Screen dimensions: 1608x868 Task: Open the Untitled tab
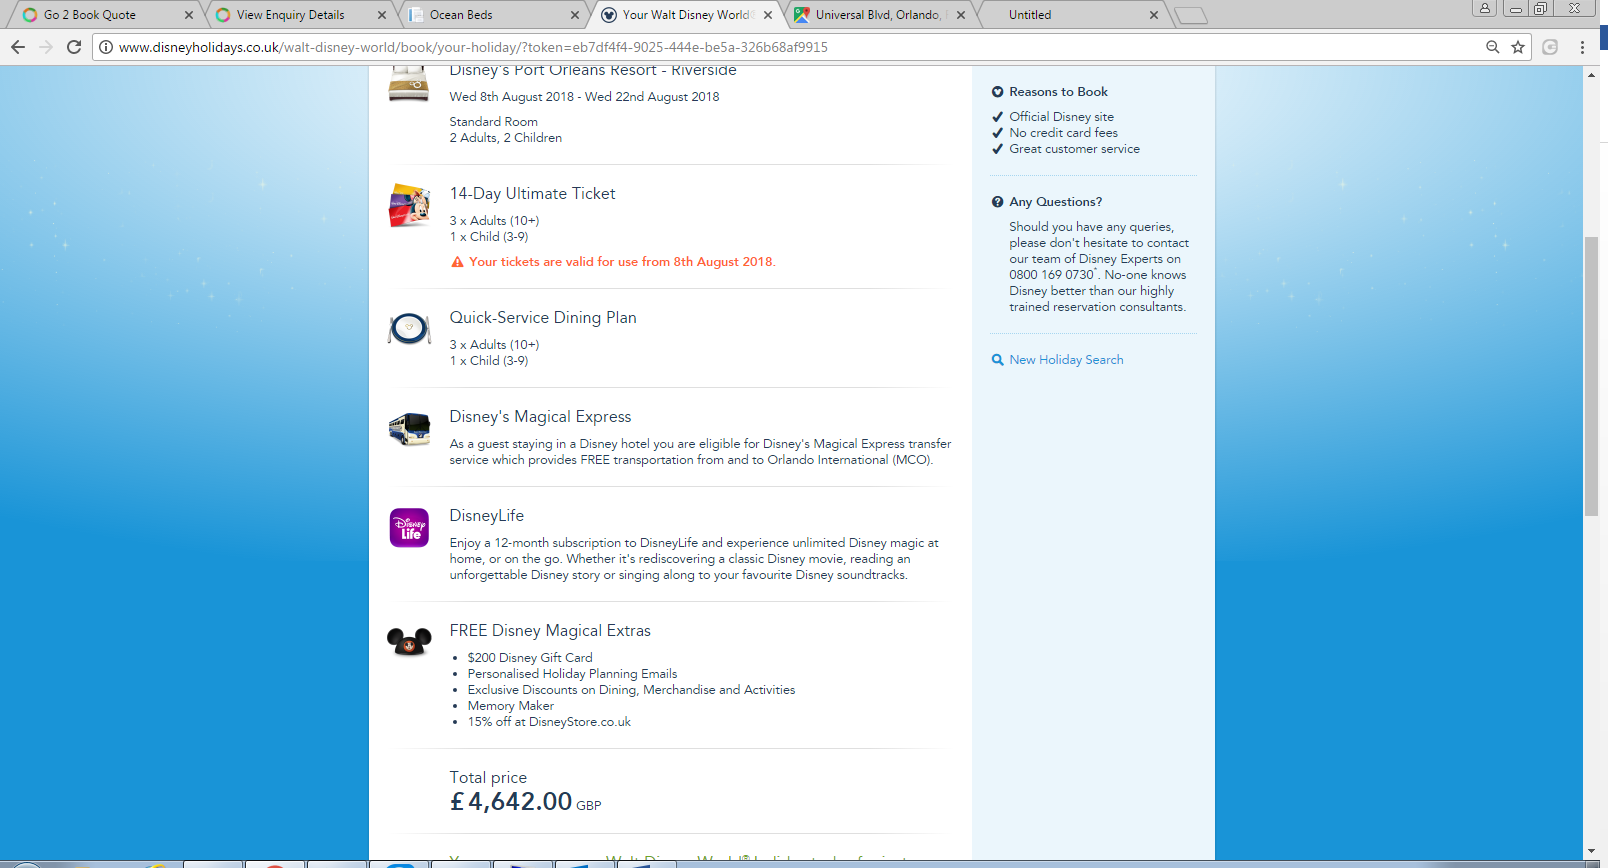pyautogui.click(x=1070, y=15)
